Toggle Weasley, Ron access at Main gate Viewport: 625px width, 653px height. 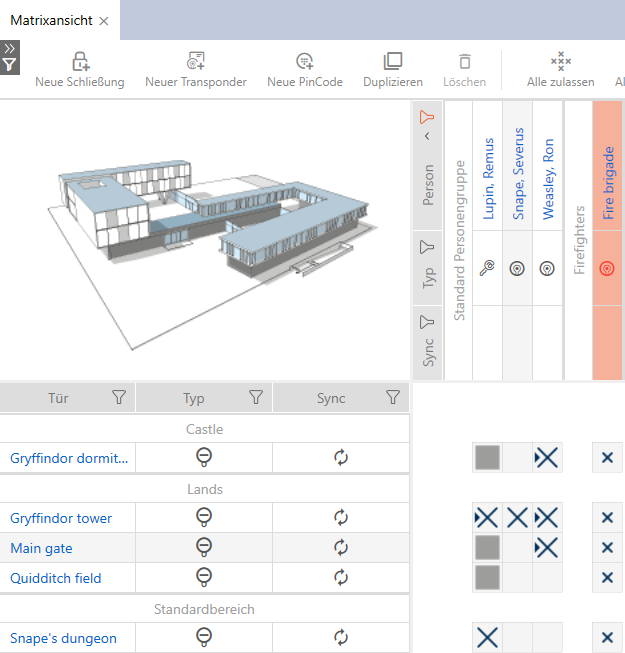(547, 548)
